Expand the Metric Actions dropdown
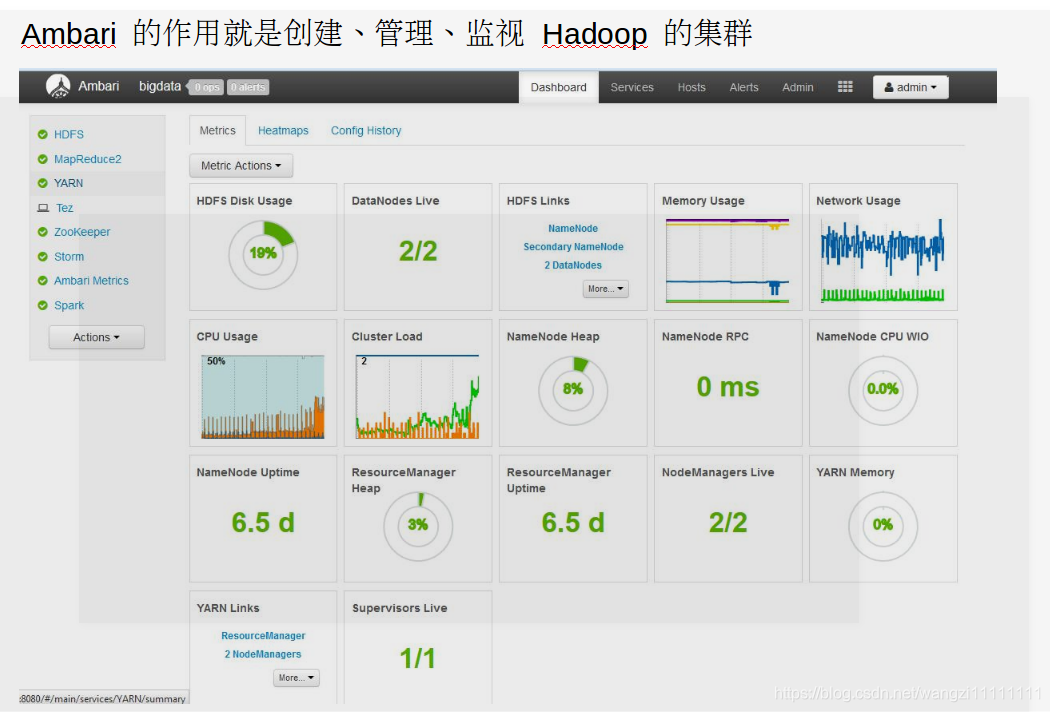 pos(241,165)
